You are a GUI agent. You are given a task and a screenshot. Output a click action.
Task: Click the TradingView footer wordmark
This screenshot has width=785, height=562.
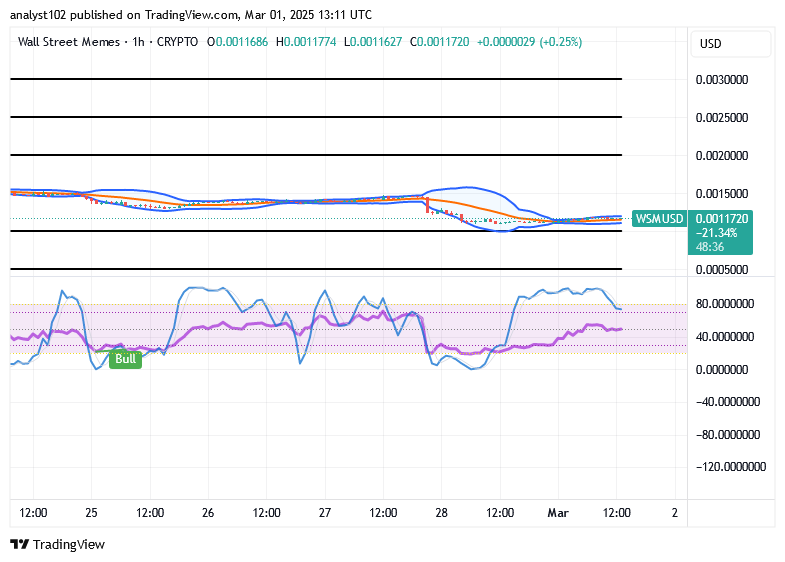(x=69, y=544)
